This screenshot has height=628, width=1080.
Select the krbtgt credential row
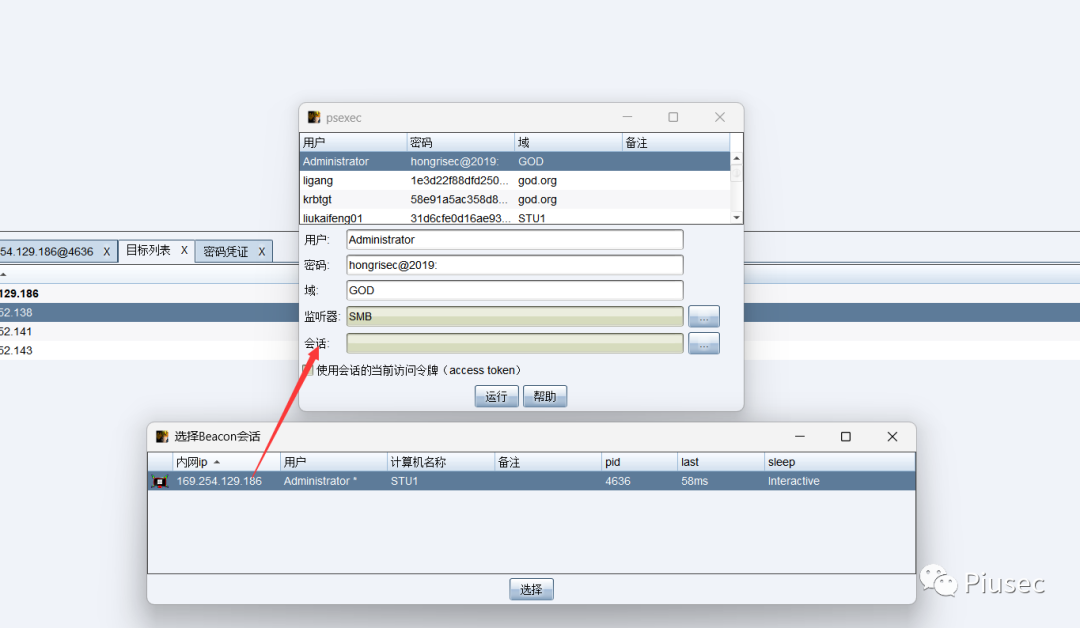point(515,199)
